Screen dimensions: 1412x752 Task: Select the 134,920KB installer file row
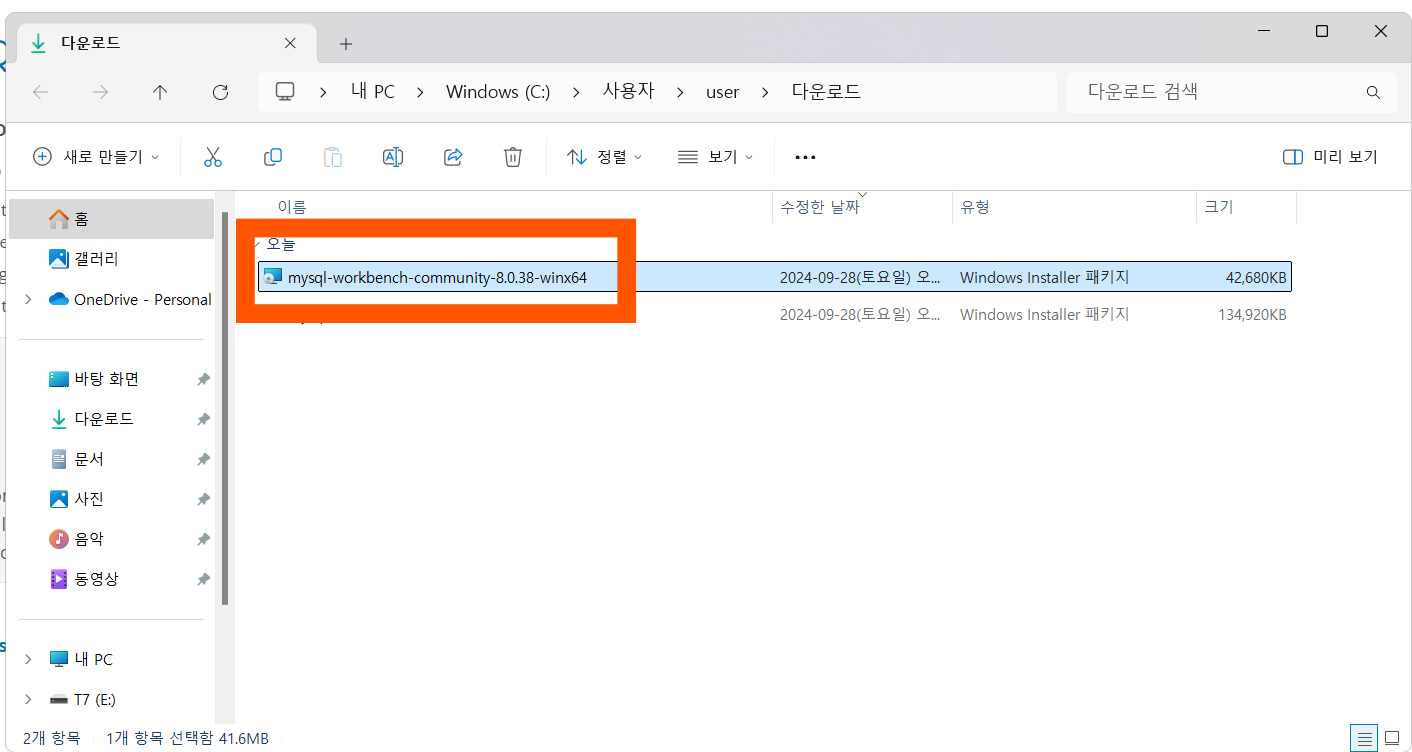(x=775, y=315)
